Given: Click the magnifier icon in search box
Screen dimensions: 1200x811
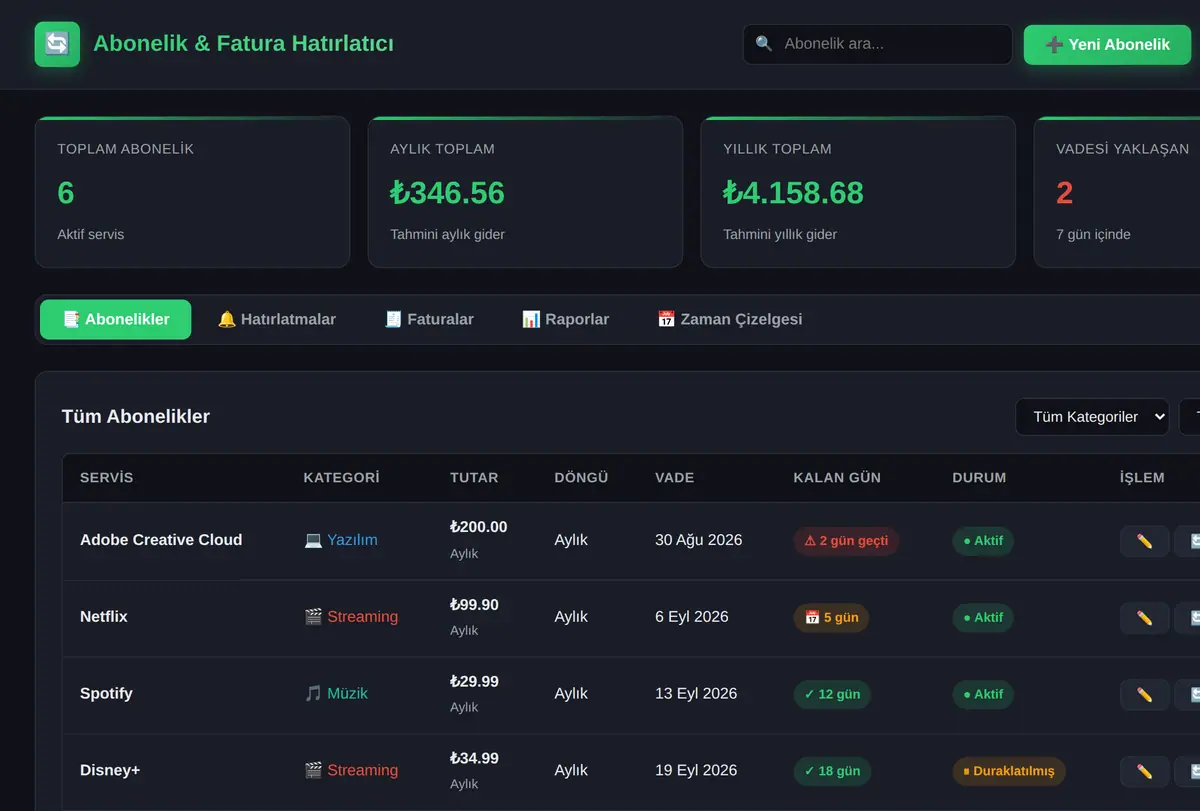Looking at the screenshot, I should pyautogui.click(x=764, y=44).
